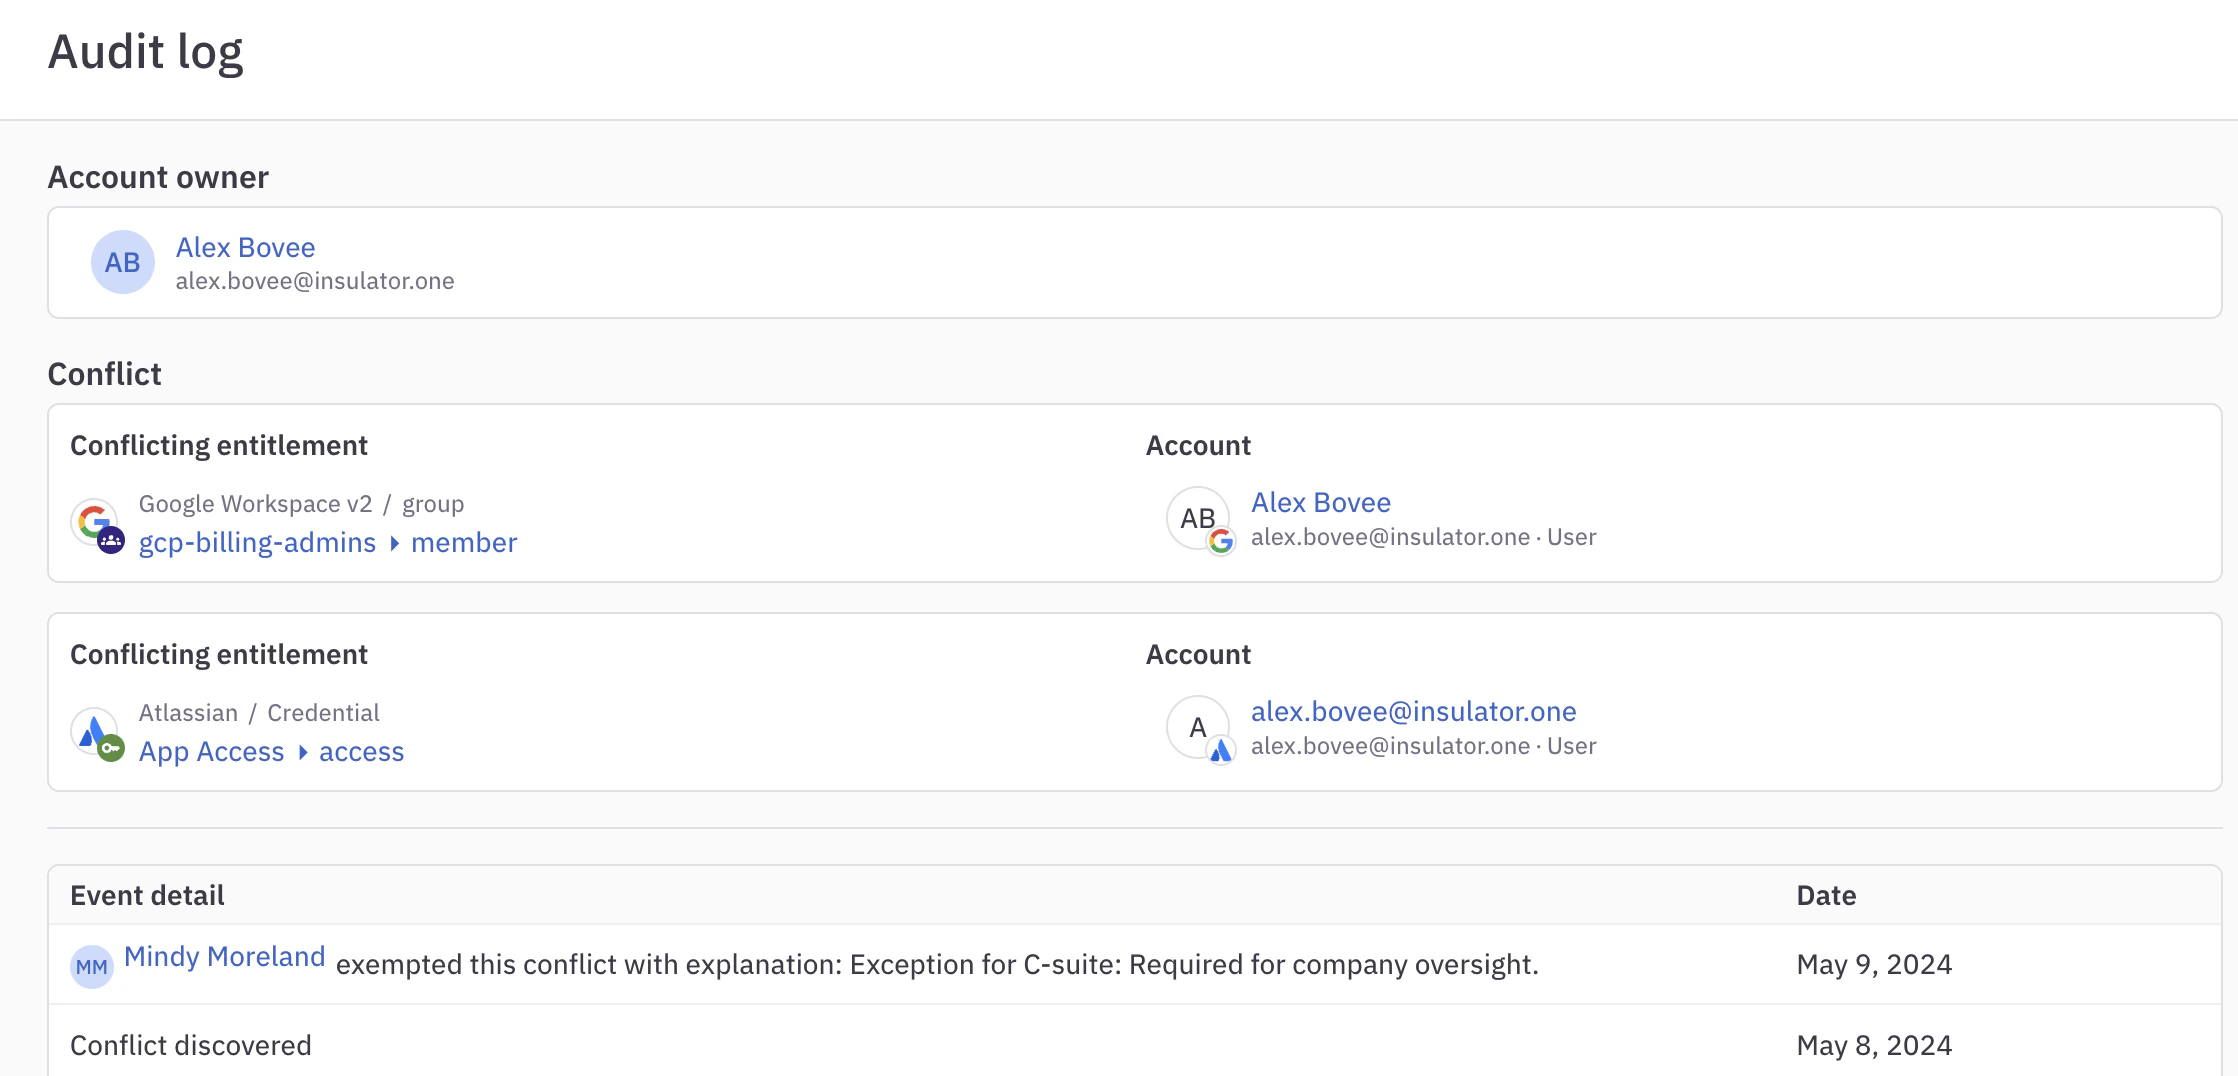Select Mindy Moreland's MM avatar
Image resolution: width=2238 pixels, height=1076 pixels.
91,965
